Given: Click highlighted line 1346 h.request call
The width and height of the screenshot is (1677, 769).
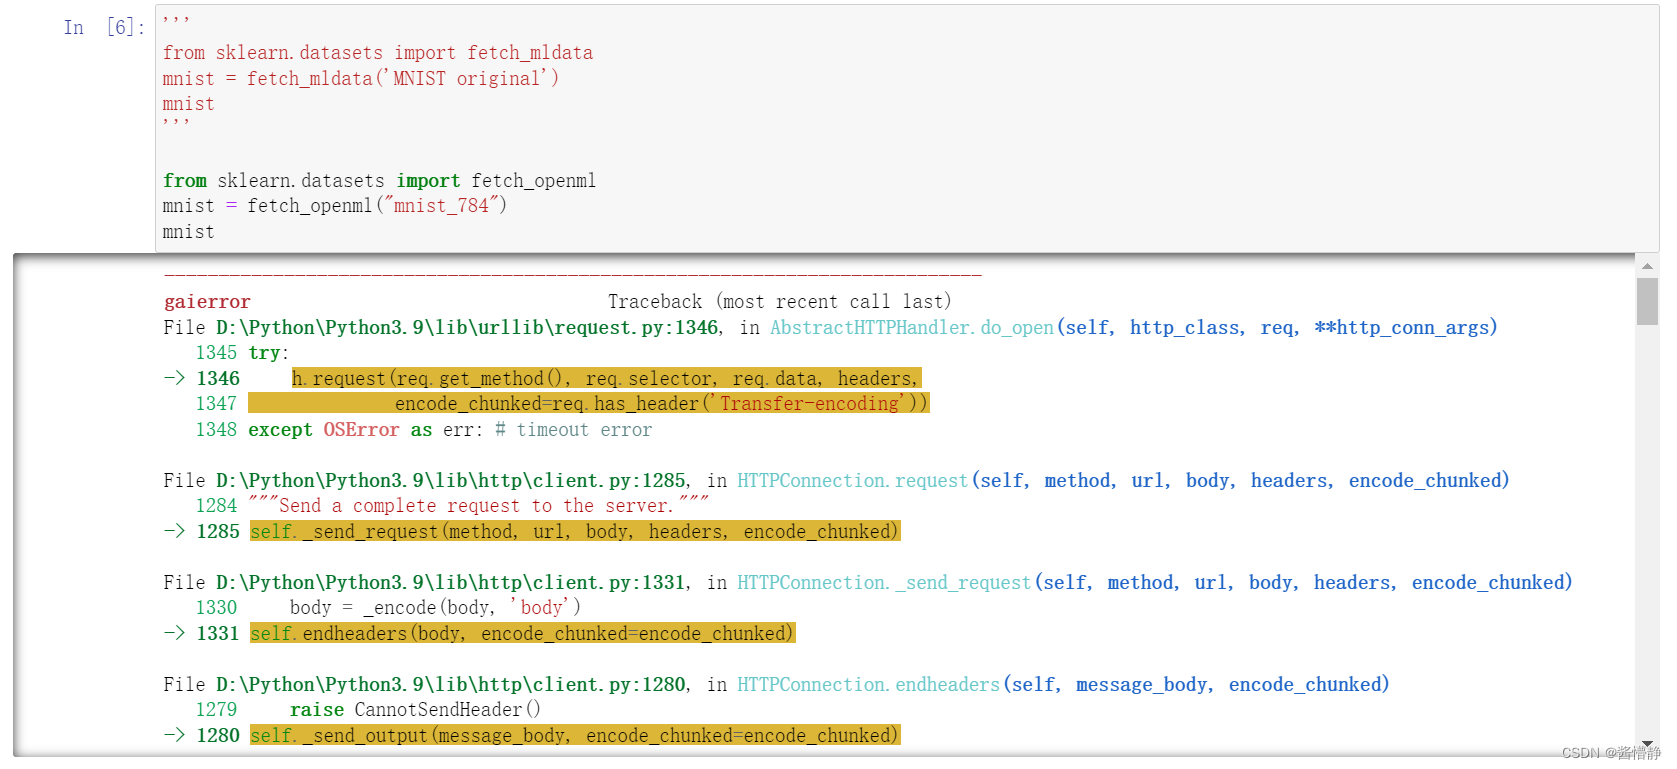Looking at the screenshot, I should [x=606, y=379].
